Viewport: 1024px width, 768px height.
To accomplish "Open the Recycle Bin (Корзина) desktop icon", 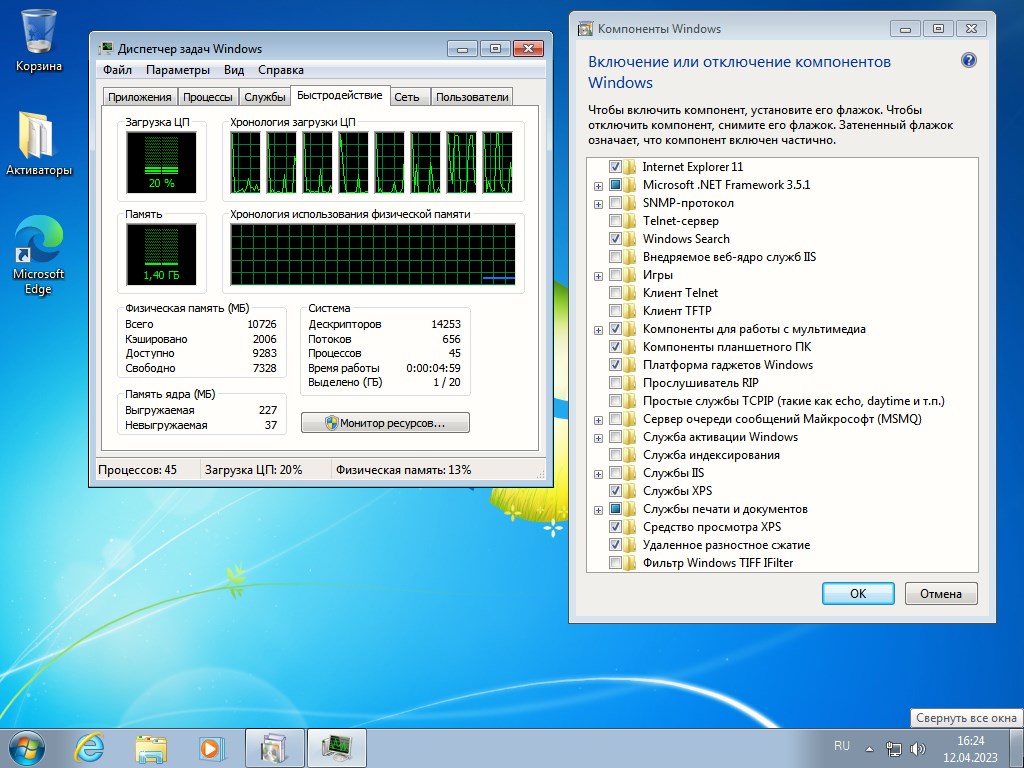I will (x=39, y=40).
